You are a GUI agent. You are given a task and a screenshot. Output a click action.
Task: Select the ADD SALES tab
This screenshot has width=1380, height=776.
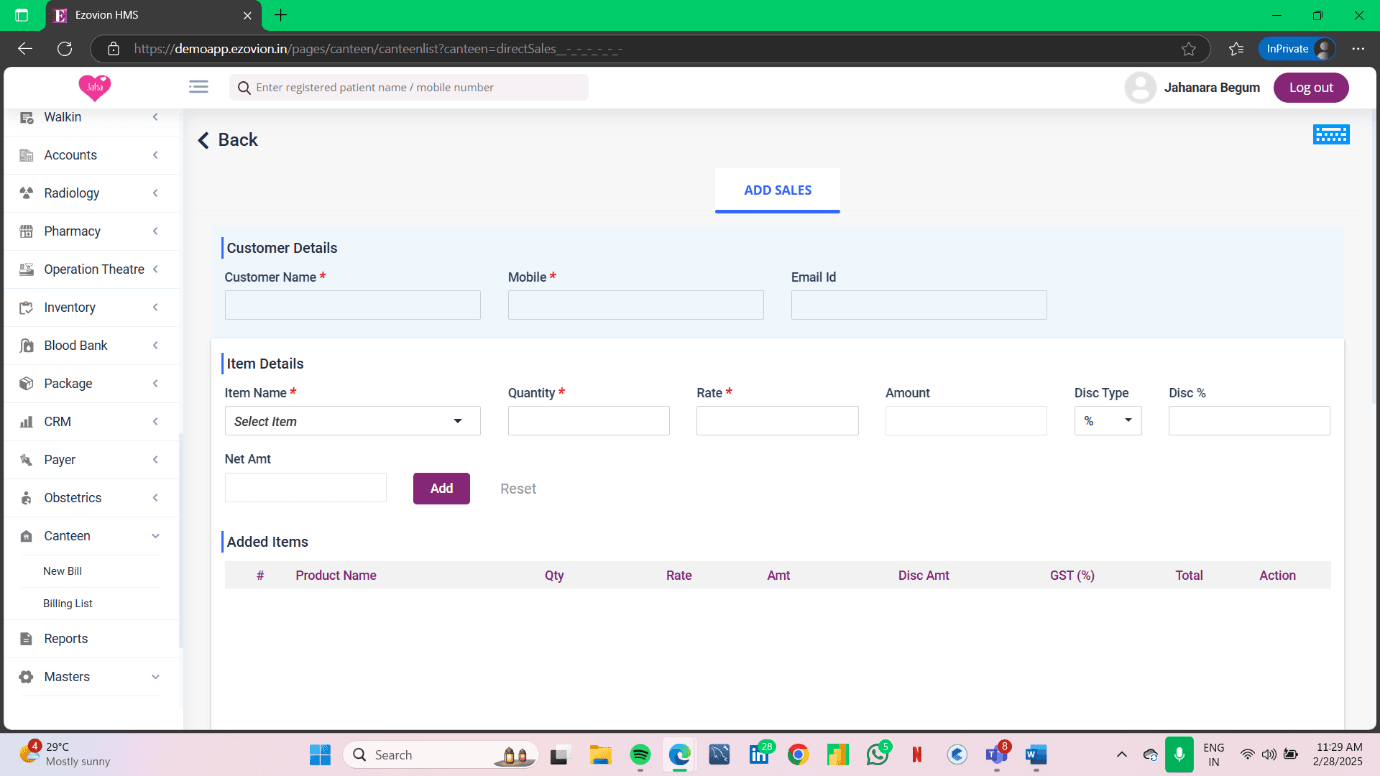(x=777, y=190)
